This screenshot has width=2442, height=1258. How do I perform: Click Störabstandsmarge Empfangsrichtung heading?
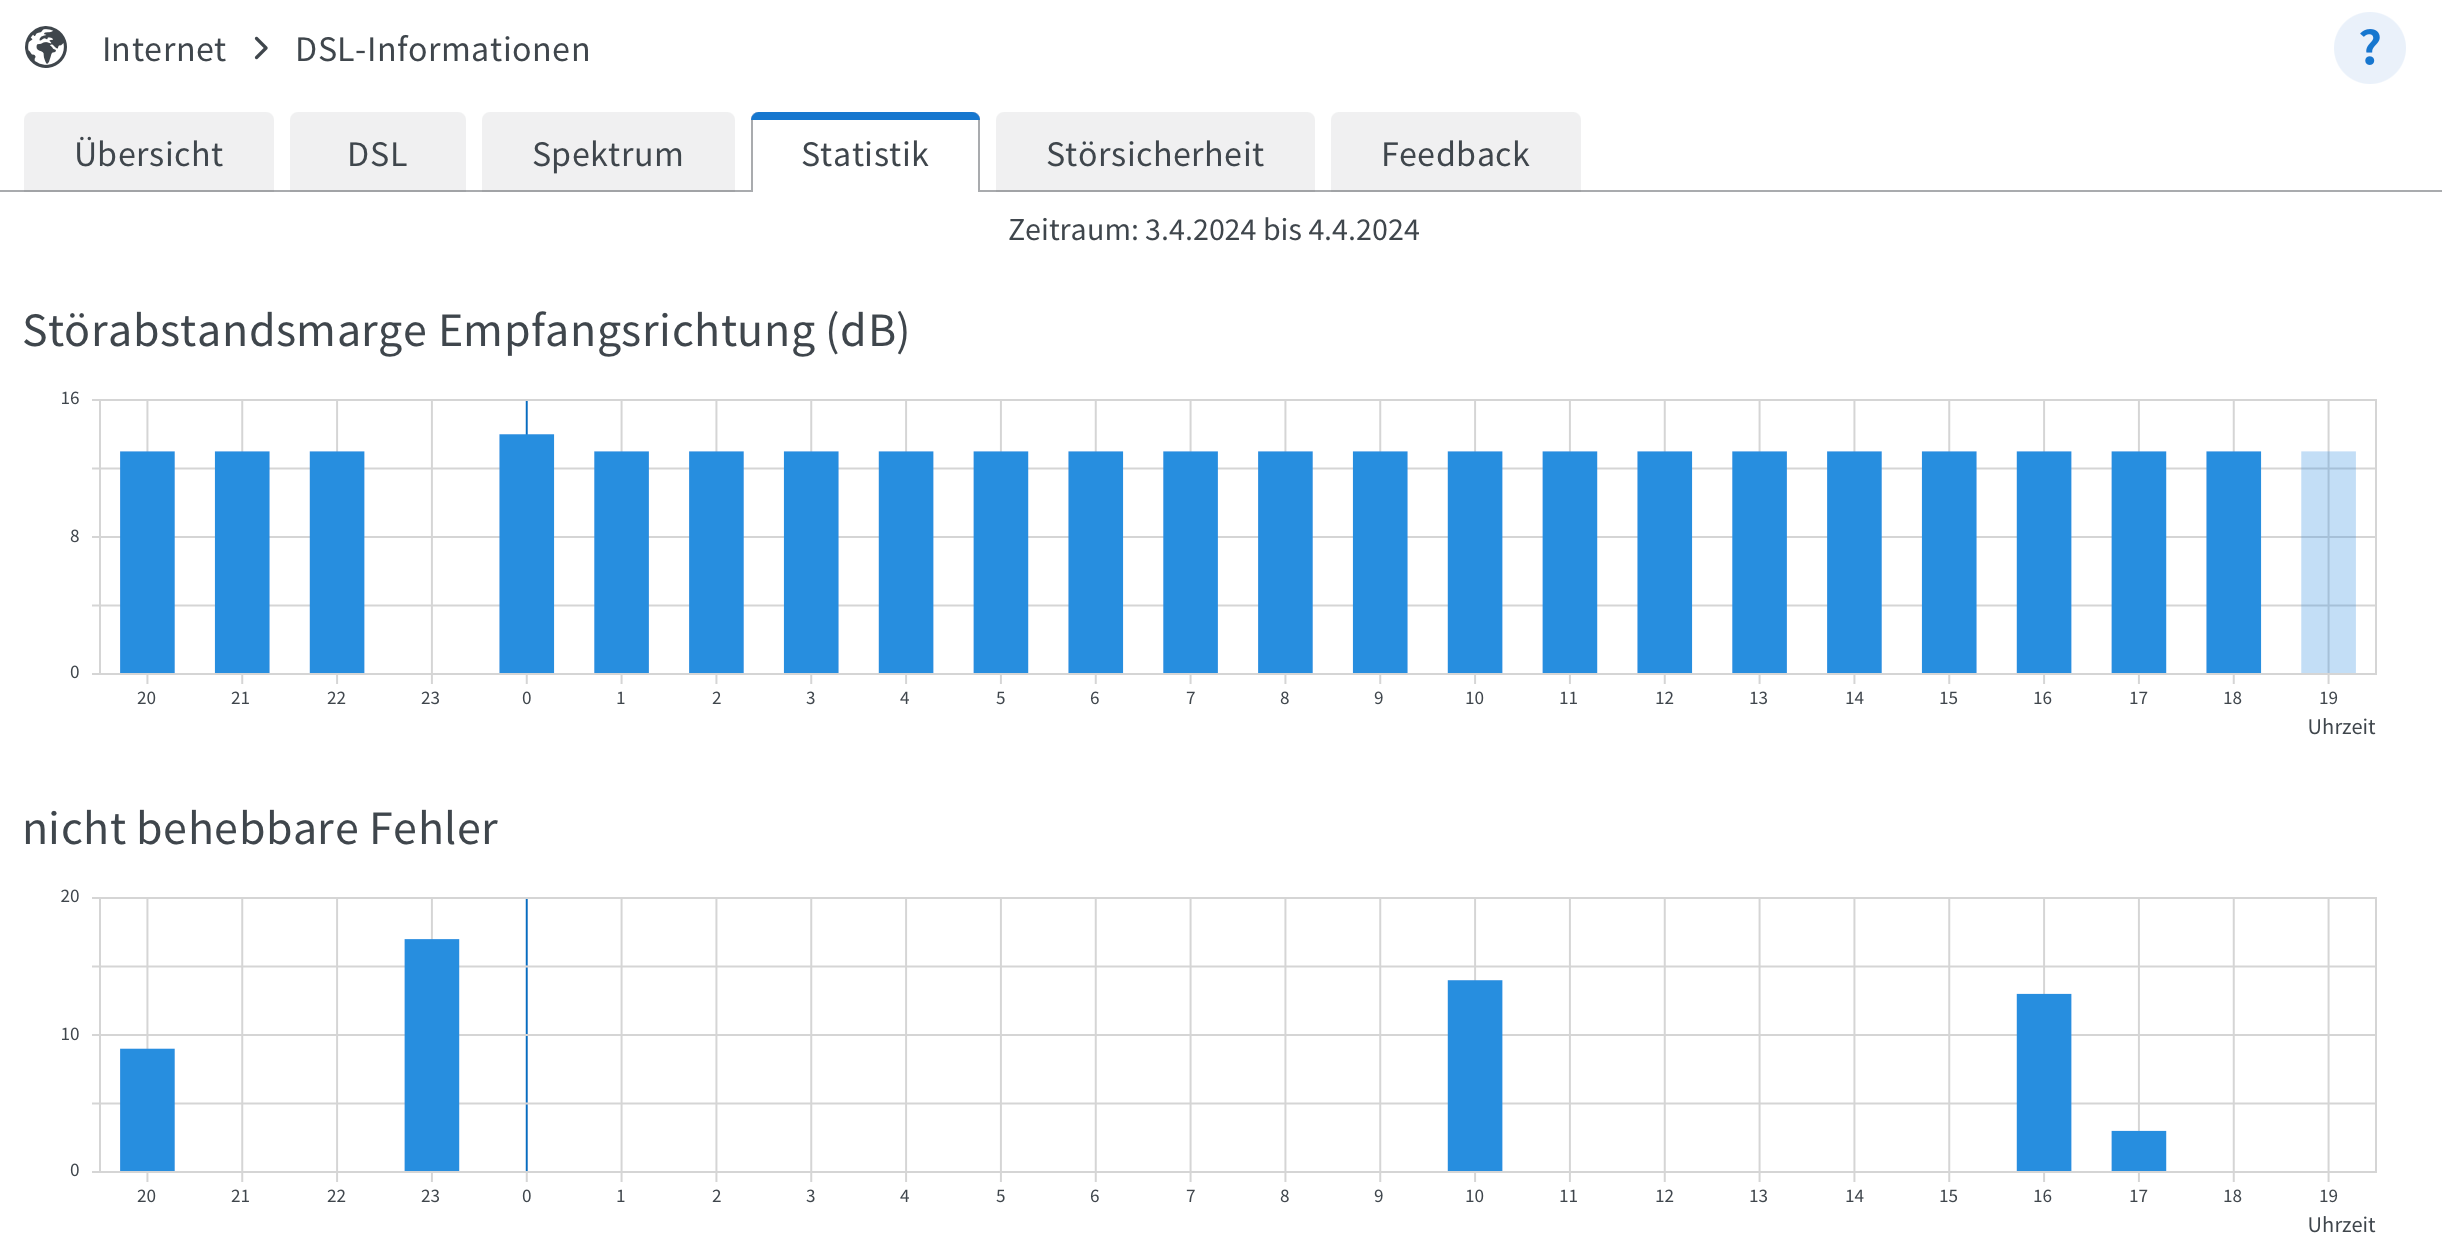pos(466,331)
